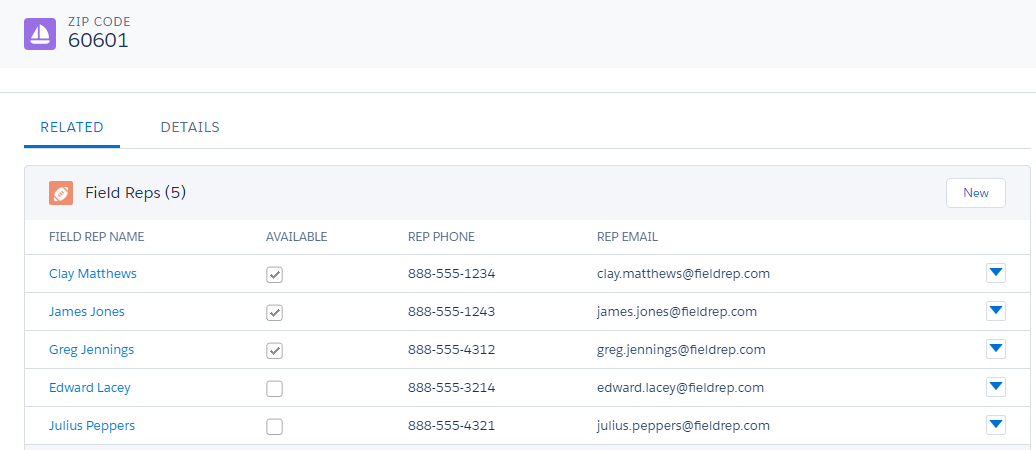Click the Field Rep Name column header
1036x450 pixels.
point(96,237)
